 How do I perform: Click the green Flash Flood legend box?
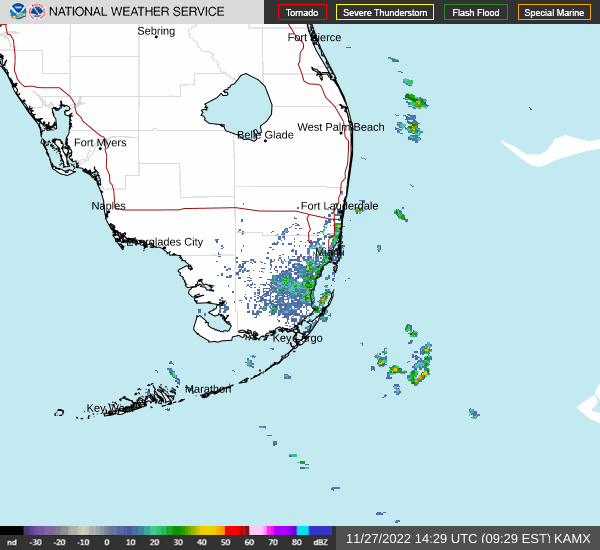pos(476,13)
